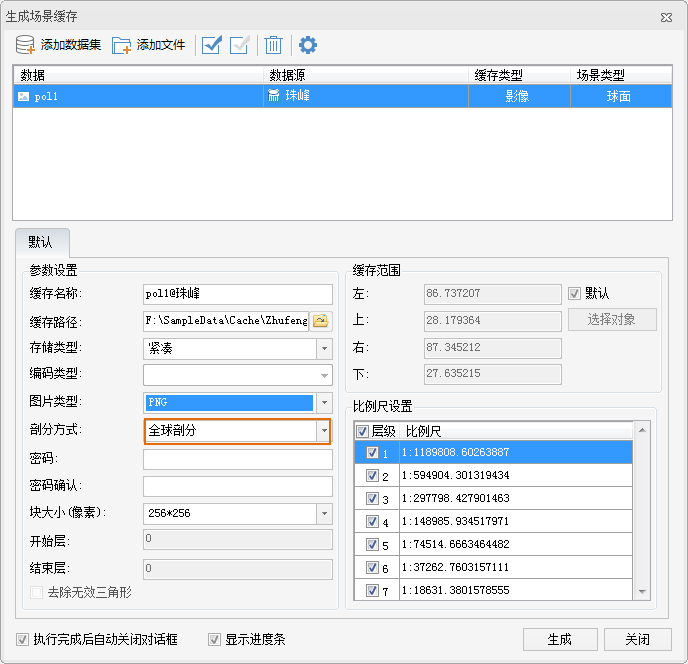Viewport: 688px width, 664px height.
Task: Open the 剖分方式 dropdown
Action: [x=324, y=431]
